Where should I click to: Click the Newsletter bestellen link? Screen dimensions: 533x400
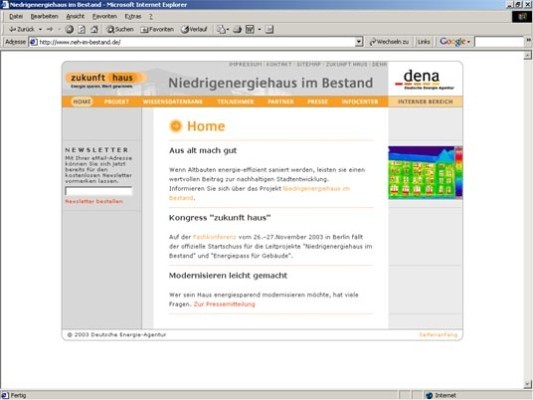[x=94, y=202]
